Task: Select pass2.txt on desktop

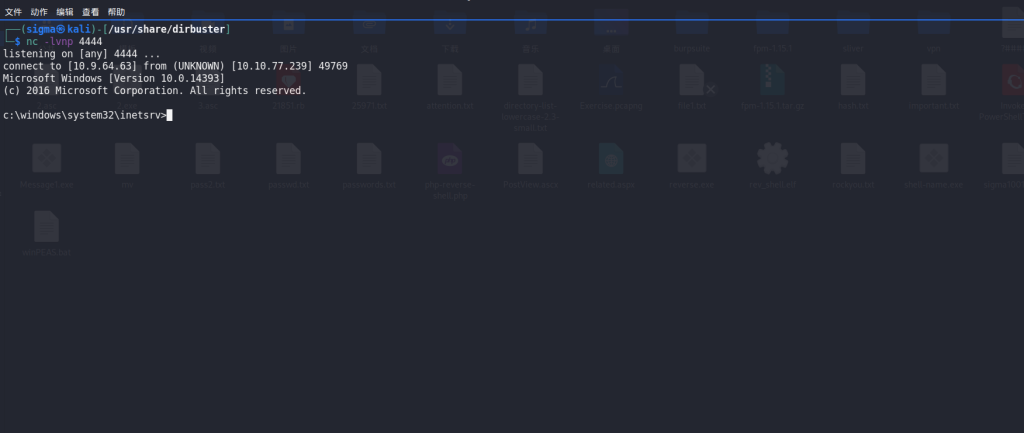Action: (x=208, y=166)
